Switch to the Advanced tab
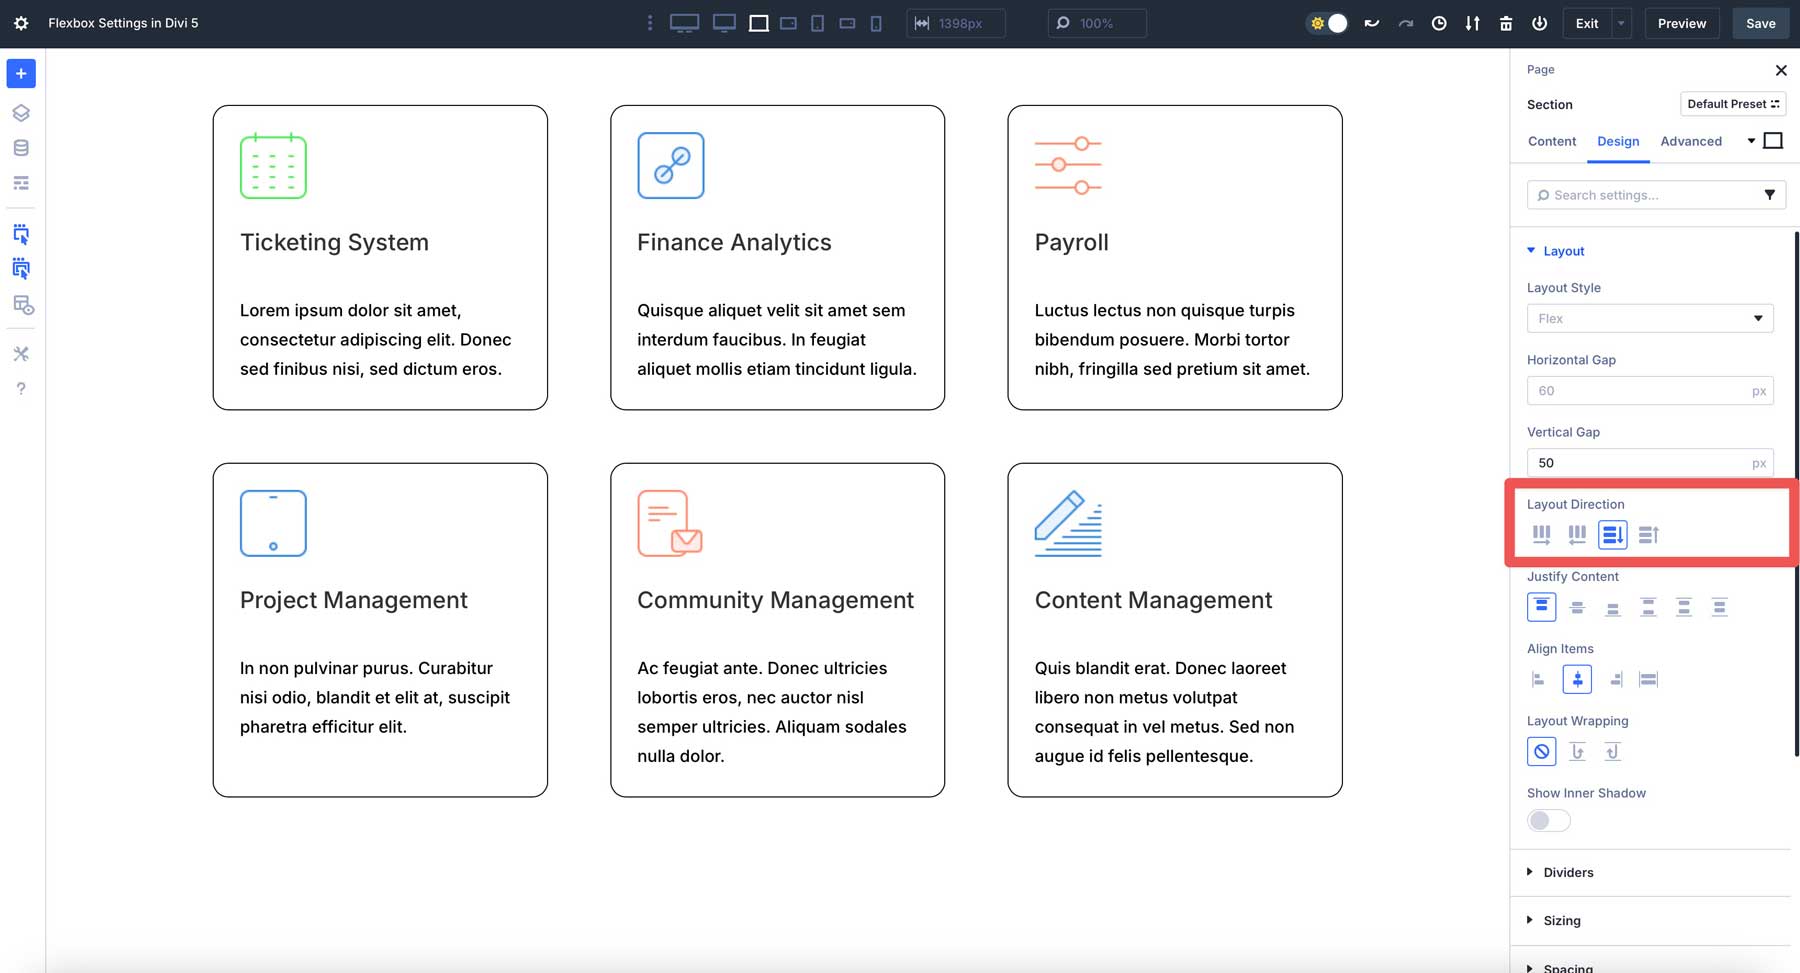This screenshot has width=1800, height=973. click(1690, 141)
